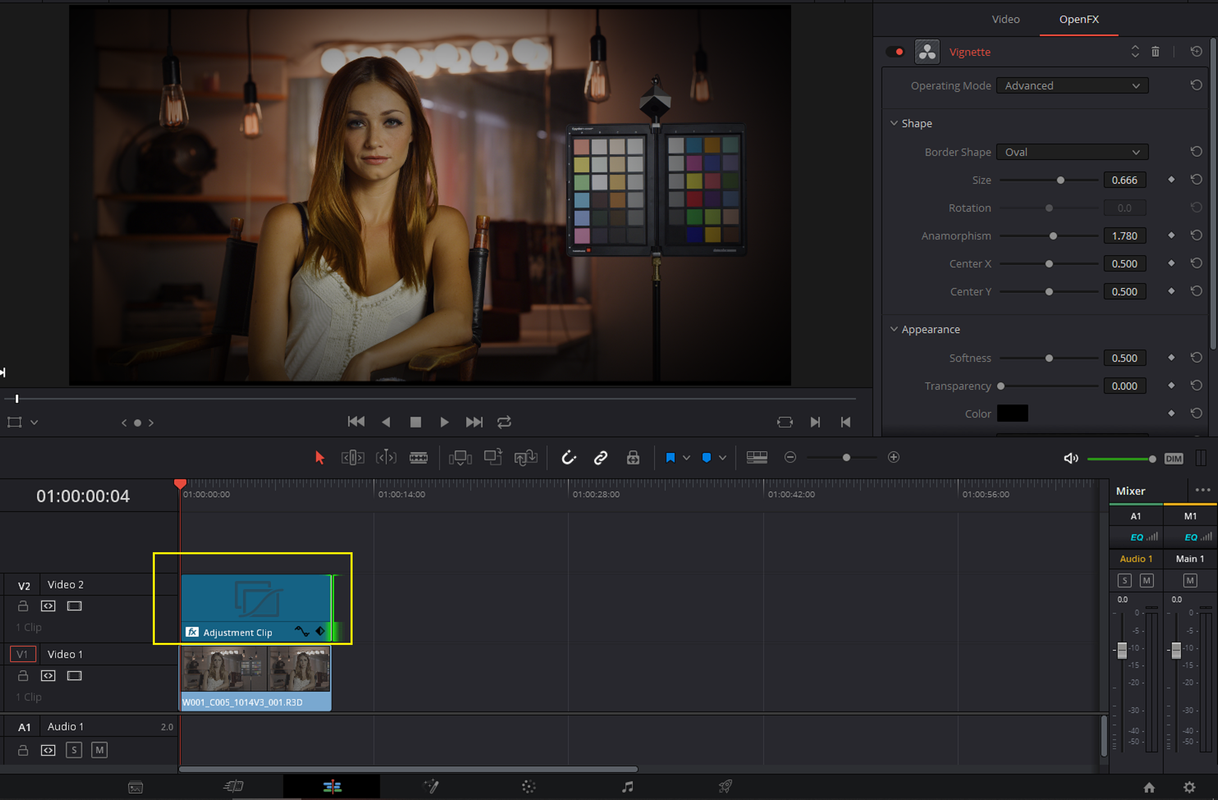
Task: Open the Mixer options menu
Action: [1202, 490]
